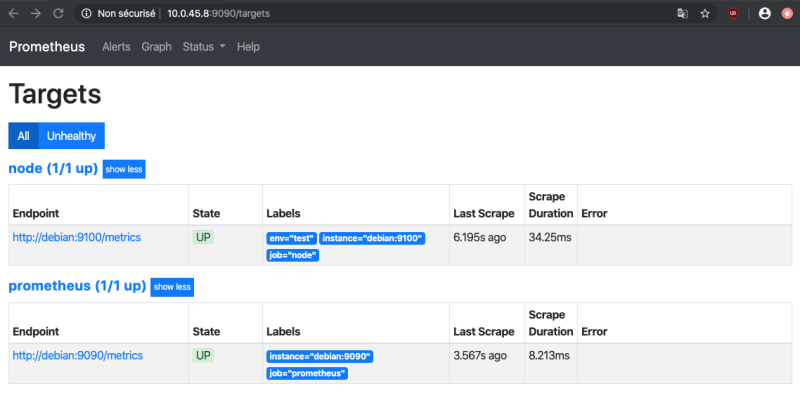Click the red extension icon in toolbar

pos(734,14)
